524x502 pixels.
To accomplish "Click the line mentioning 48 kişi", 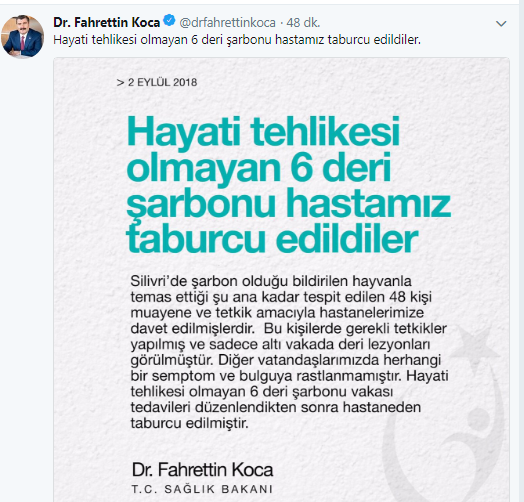I will coord(281,297).
